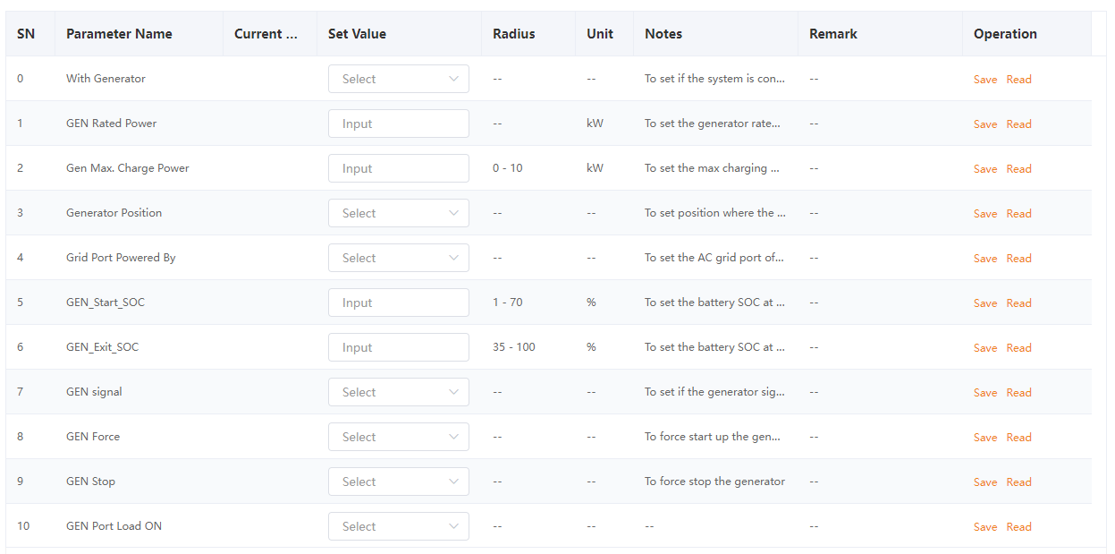Save the GEN_Exit_SOC parameter
1115x554 pixels.
coord(985,348)
